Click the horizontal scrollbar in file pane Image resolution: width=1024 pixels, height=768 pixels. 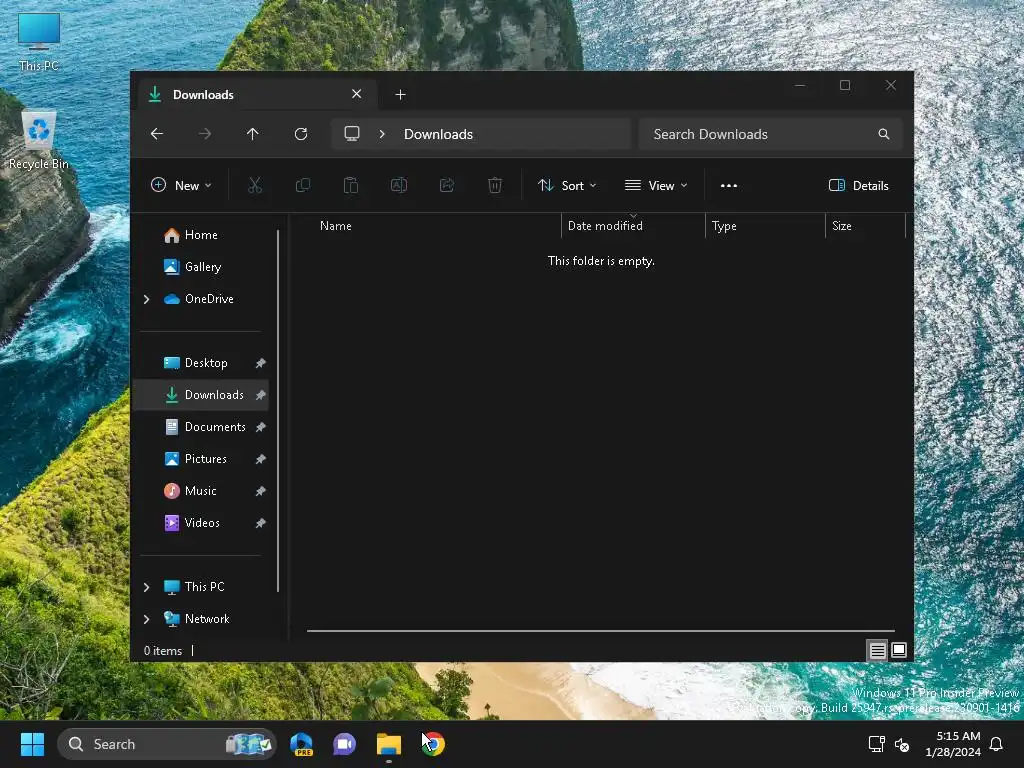601,631
